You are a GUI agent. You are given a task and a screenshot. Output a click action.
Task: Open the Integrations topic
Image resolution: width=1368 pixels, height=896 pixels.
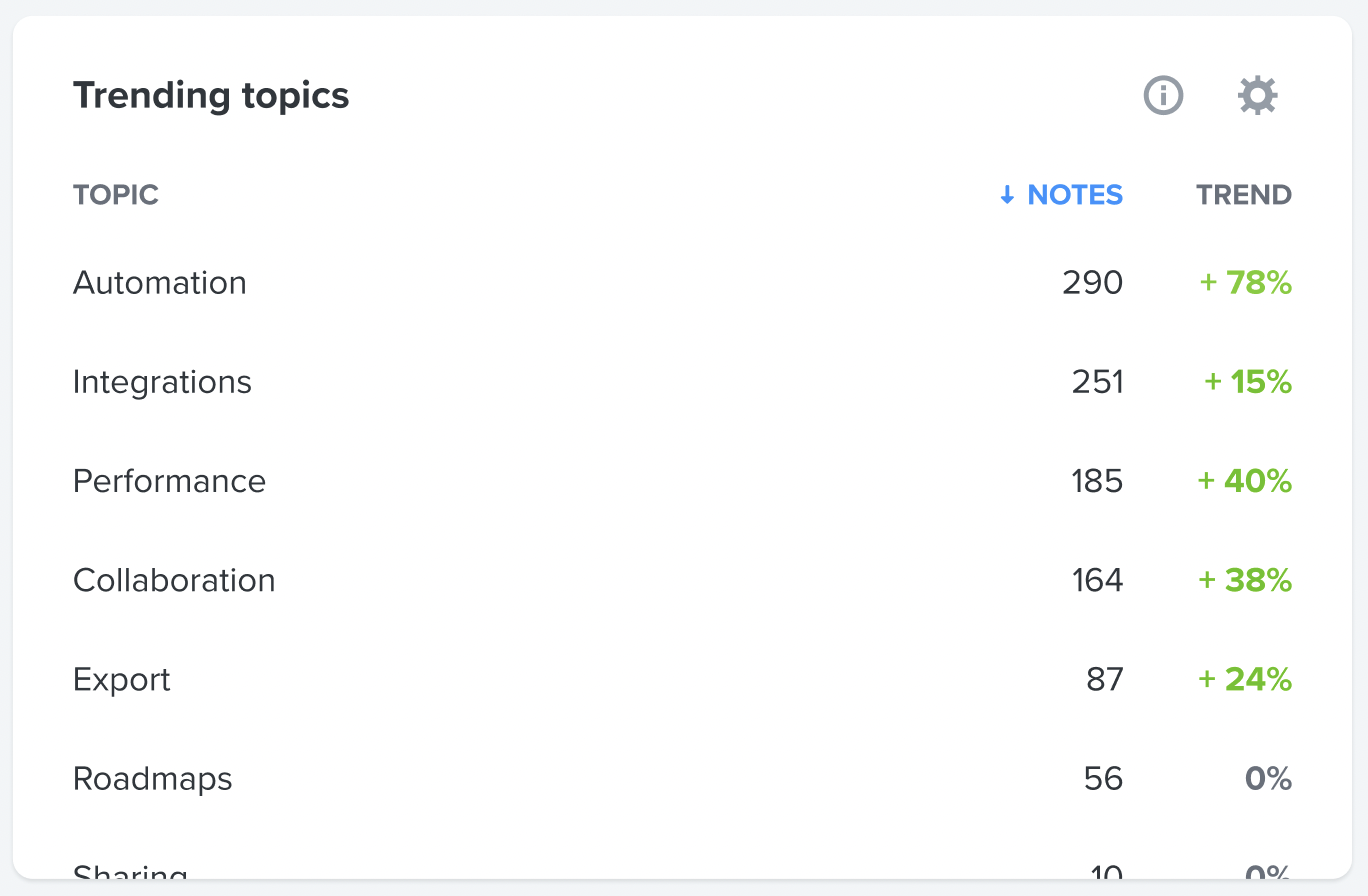[162, 382]
